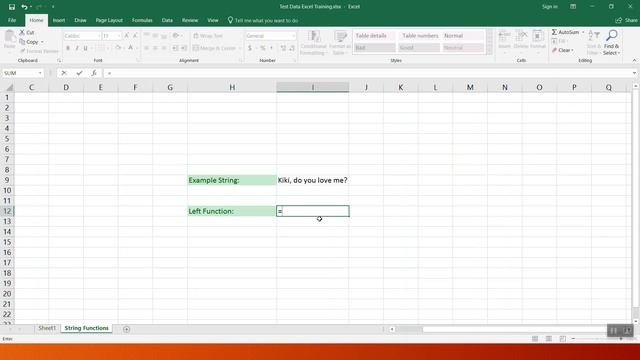Click the Share button
The image size is (640, 360).
[x=627, y=20]
